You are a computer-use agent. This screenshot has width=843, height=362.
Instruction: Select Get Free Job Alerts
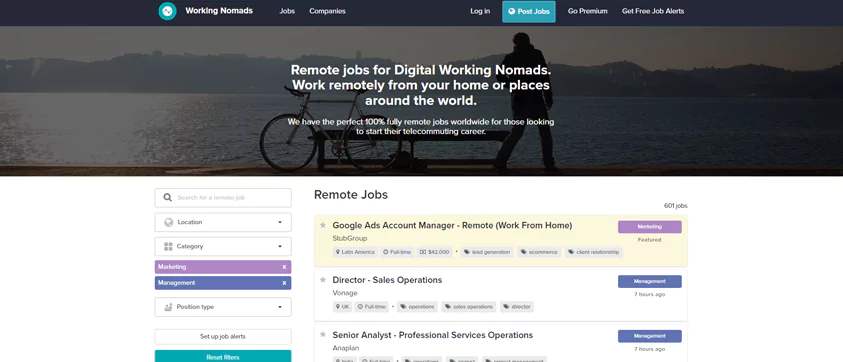(x=653, y=11)
